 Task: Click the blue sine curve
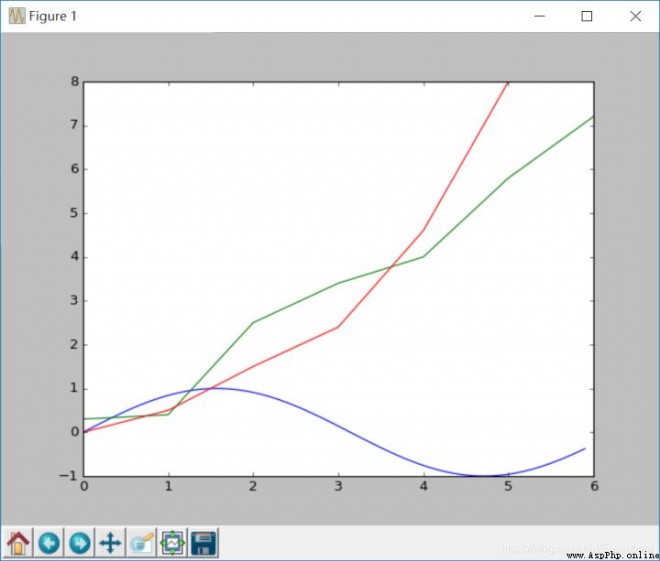point(338,428)
